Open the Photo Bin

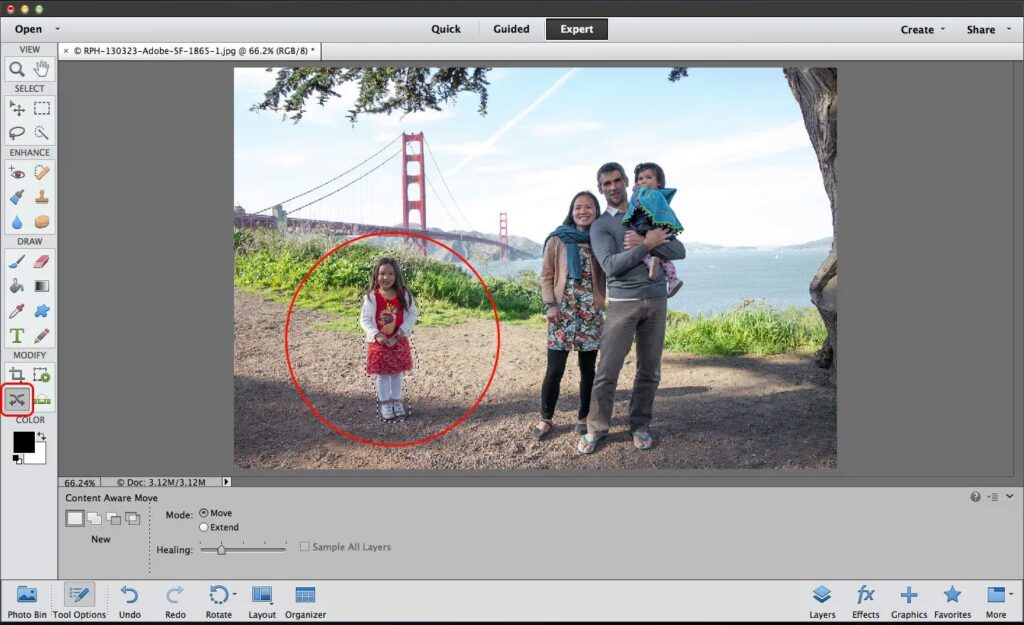point(27,600)
